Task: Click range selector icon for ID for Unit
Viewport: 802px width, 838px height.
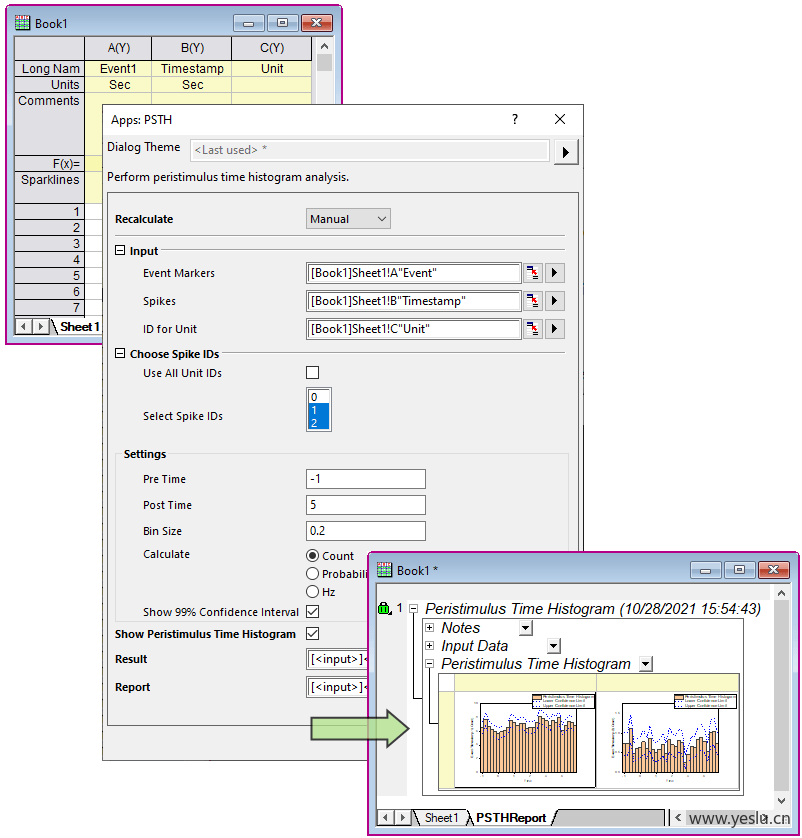Action: tap(532, 329)
